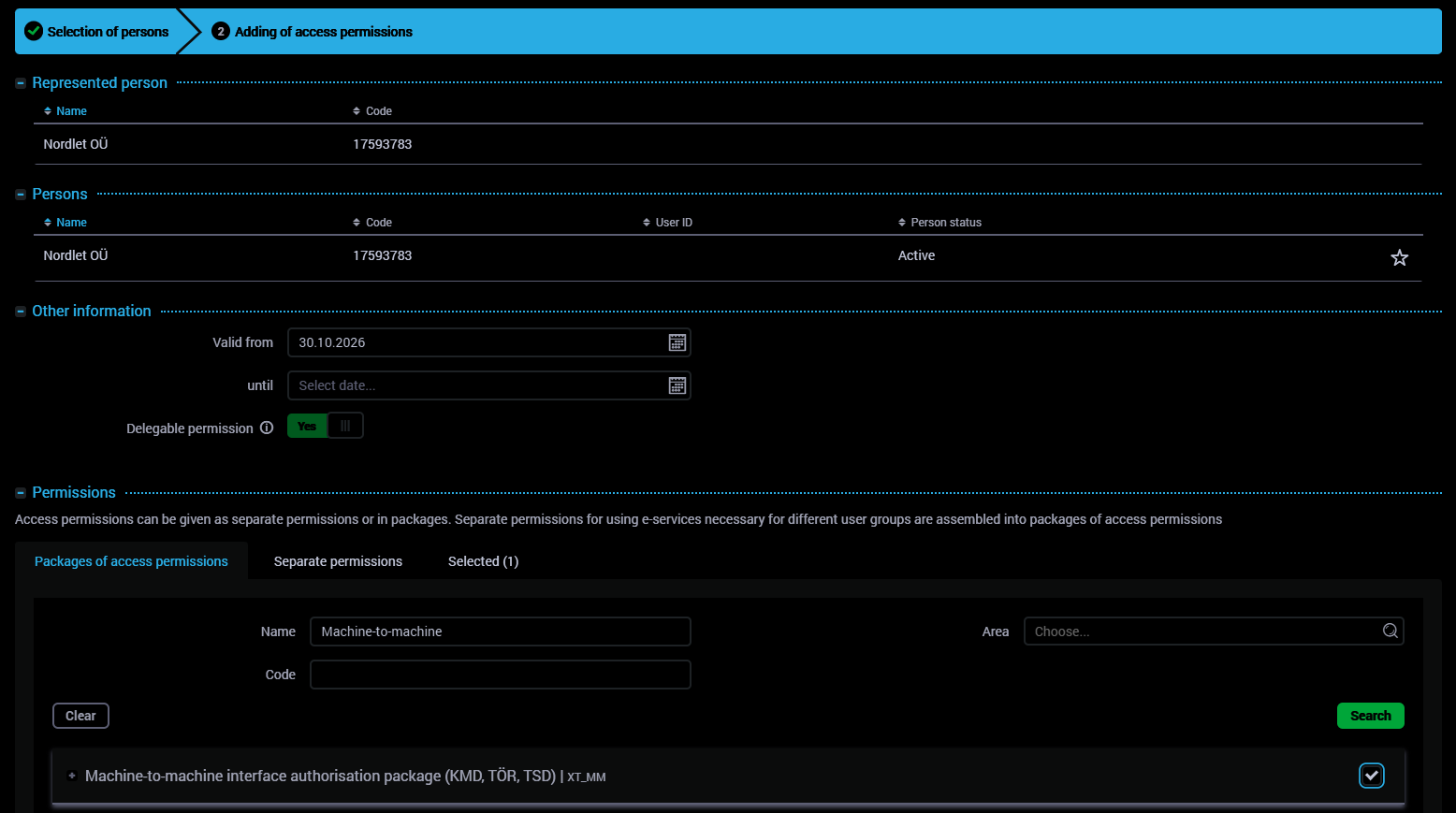Screen dimensions: 1456x813
Task: Collapse the Represented person section
Action: point(20,83)
